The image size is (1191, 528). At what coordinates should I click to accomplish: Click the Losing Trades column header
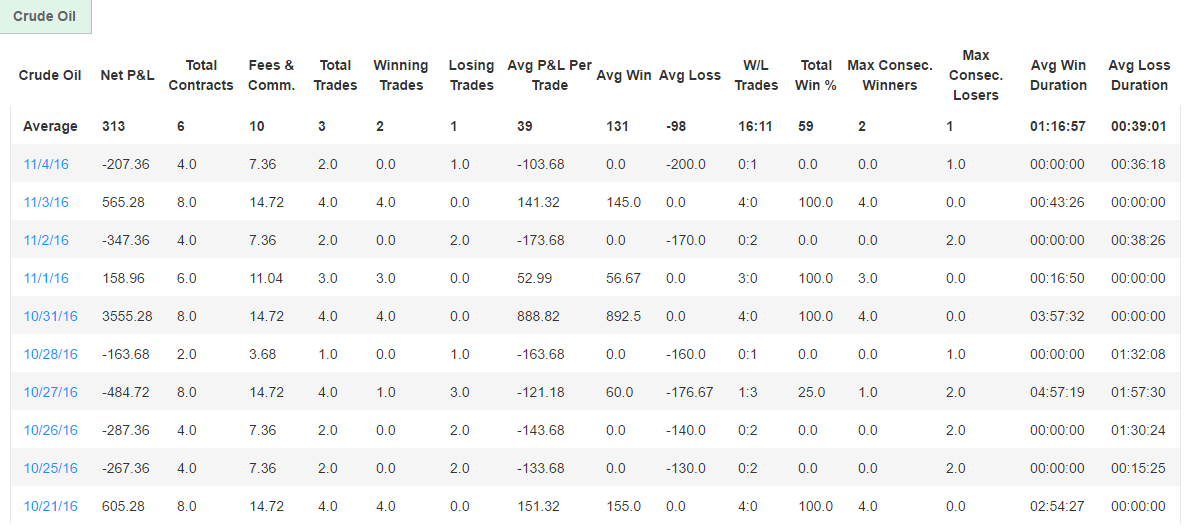point(471,75)
